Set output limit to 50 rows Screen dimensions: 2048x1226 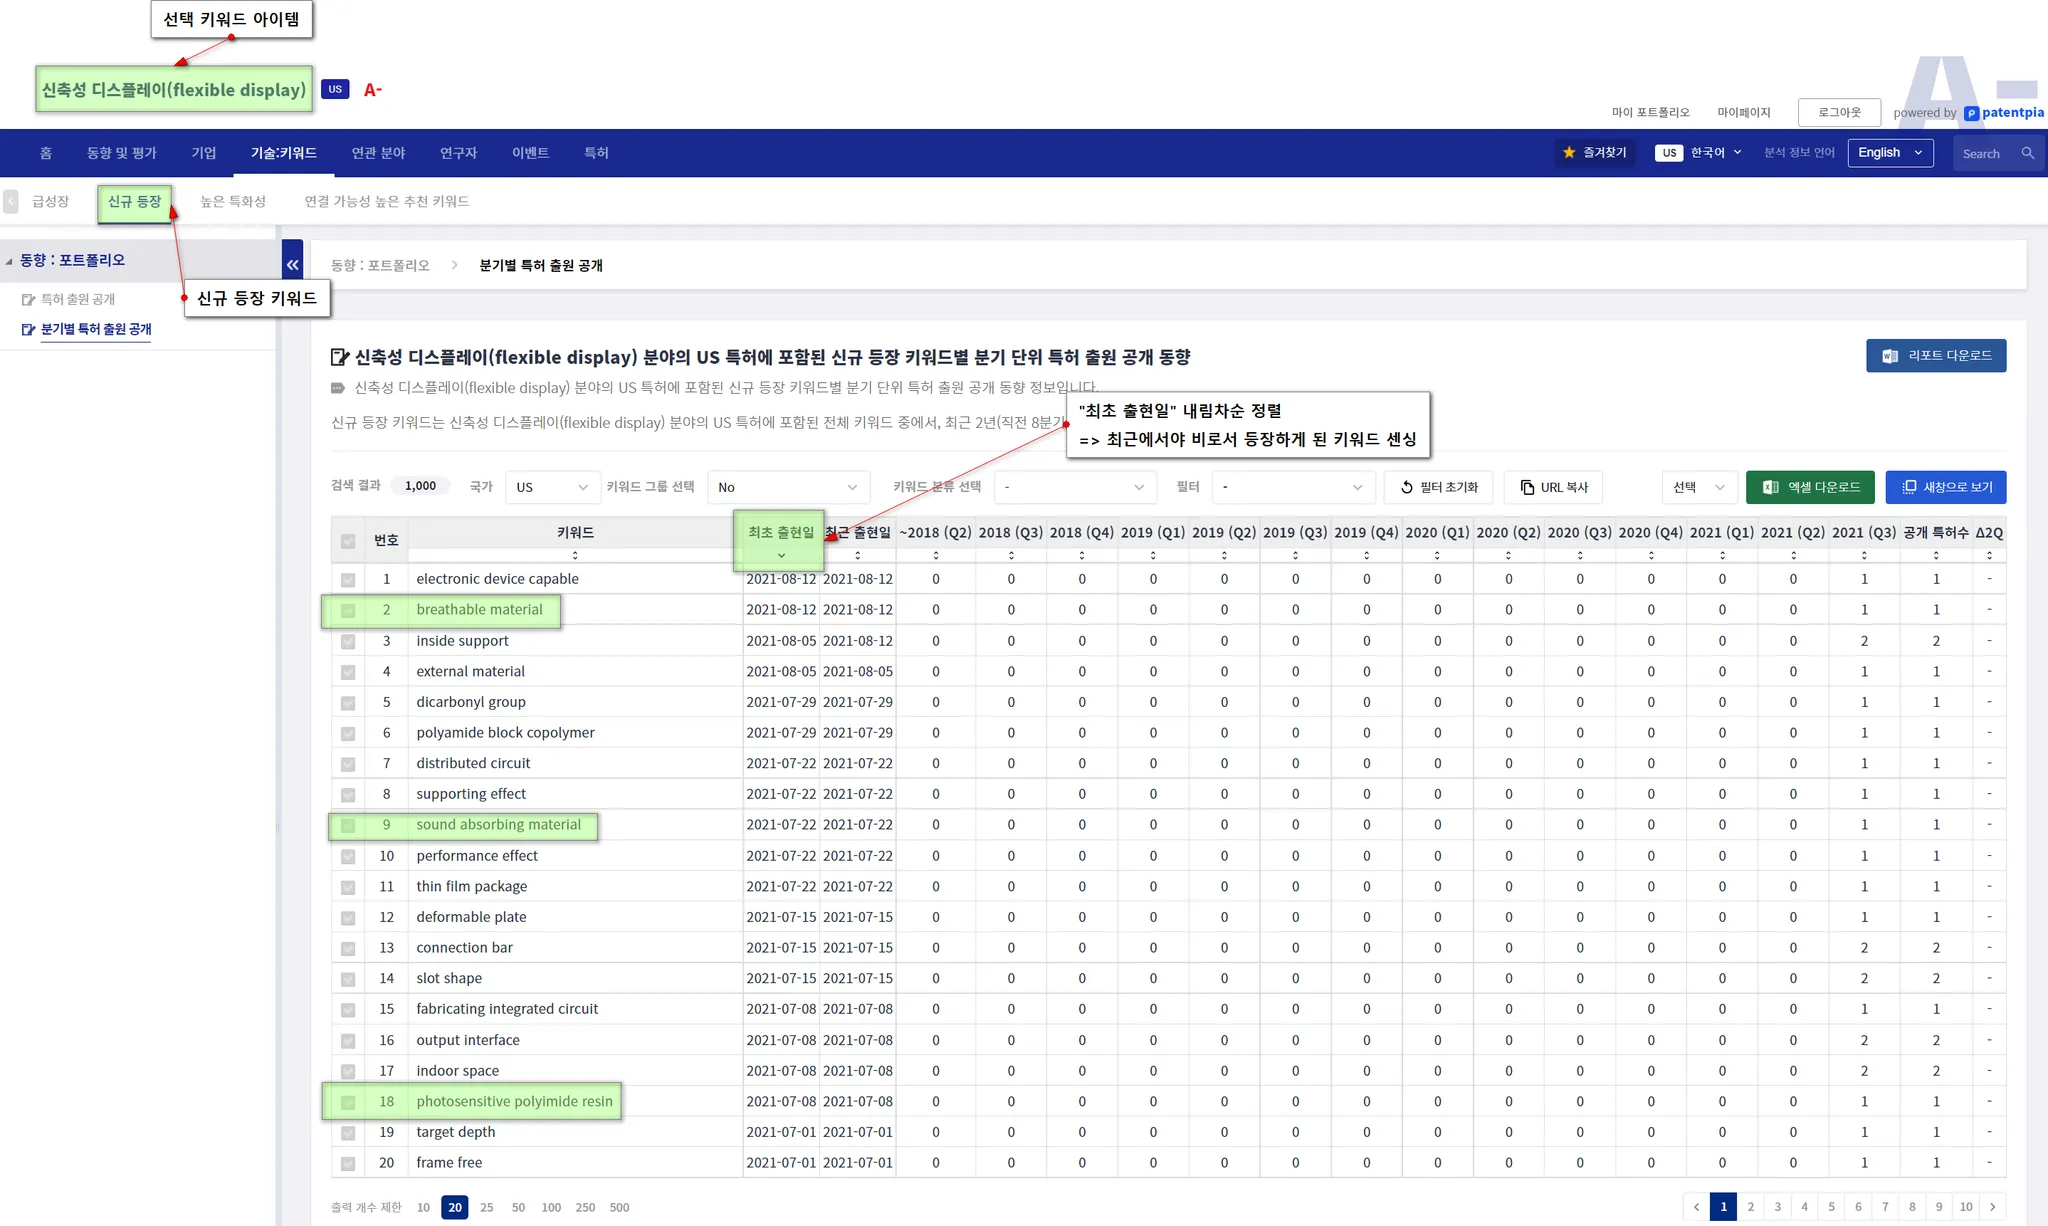[518, 1207]
